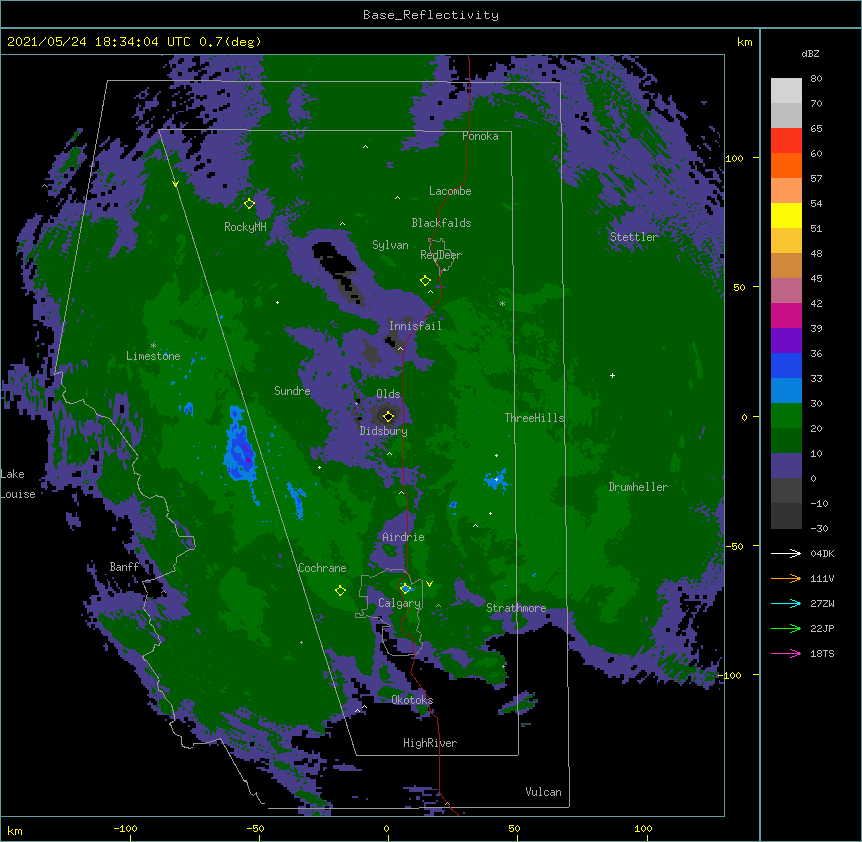Image resolution: width=862 pixels, height=842 pixels.
Task: Click the green 22JP arrow symbol
Action: click(x=786, y=628)
